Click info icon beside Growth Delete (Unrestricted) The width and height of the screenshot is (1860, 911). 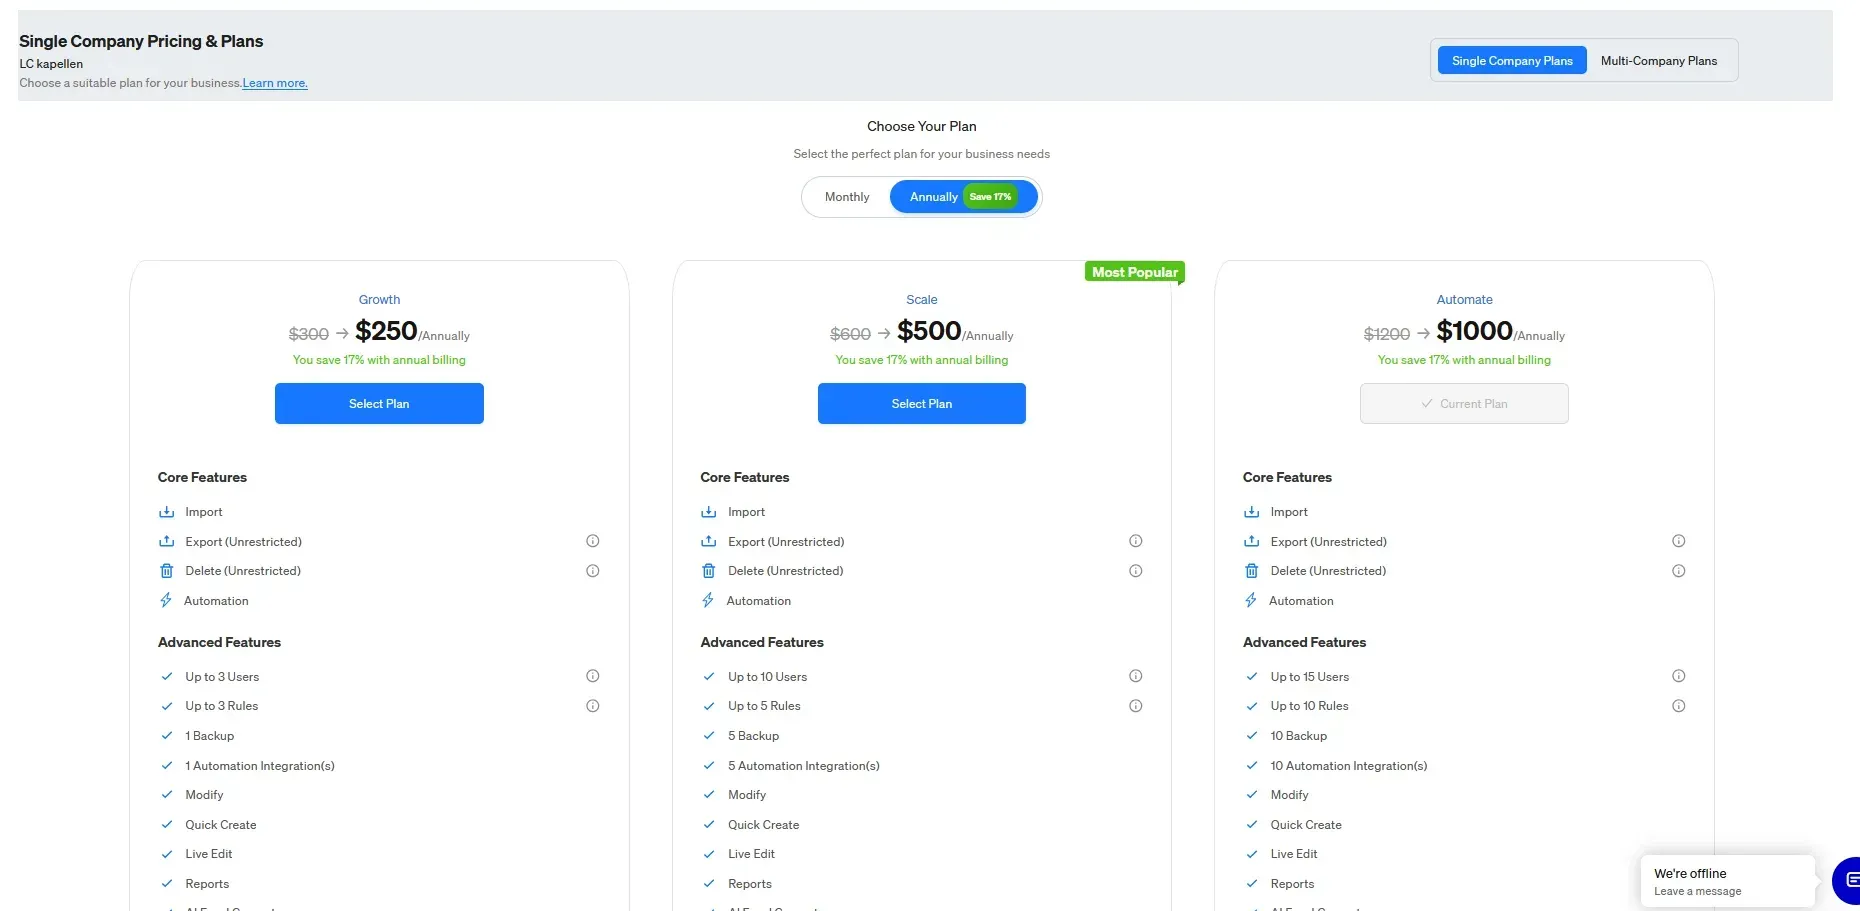[592, 571]
